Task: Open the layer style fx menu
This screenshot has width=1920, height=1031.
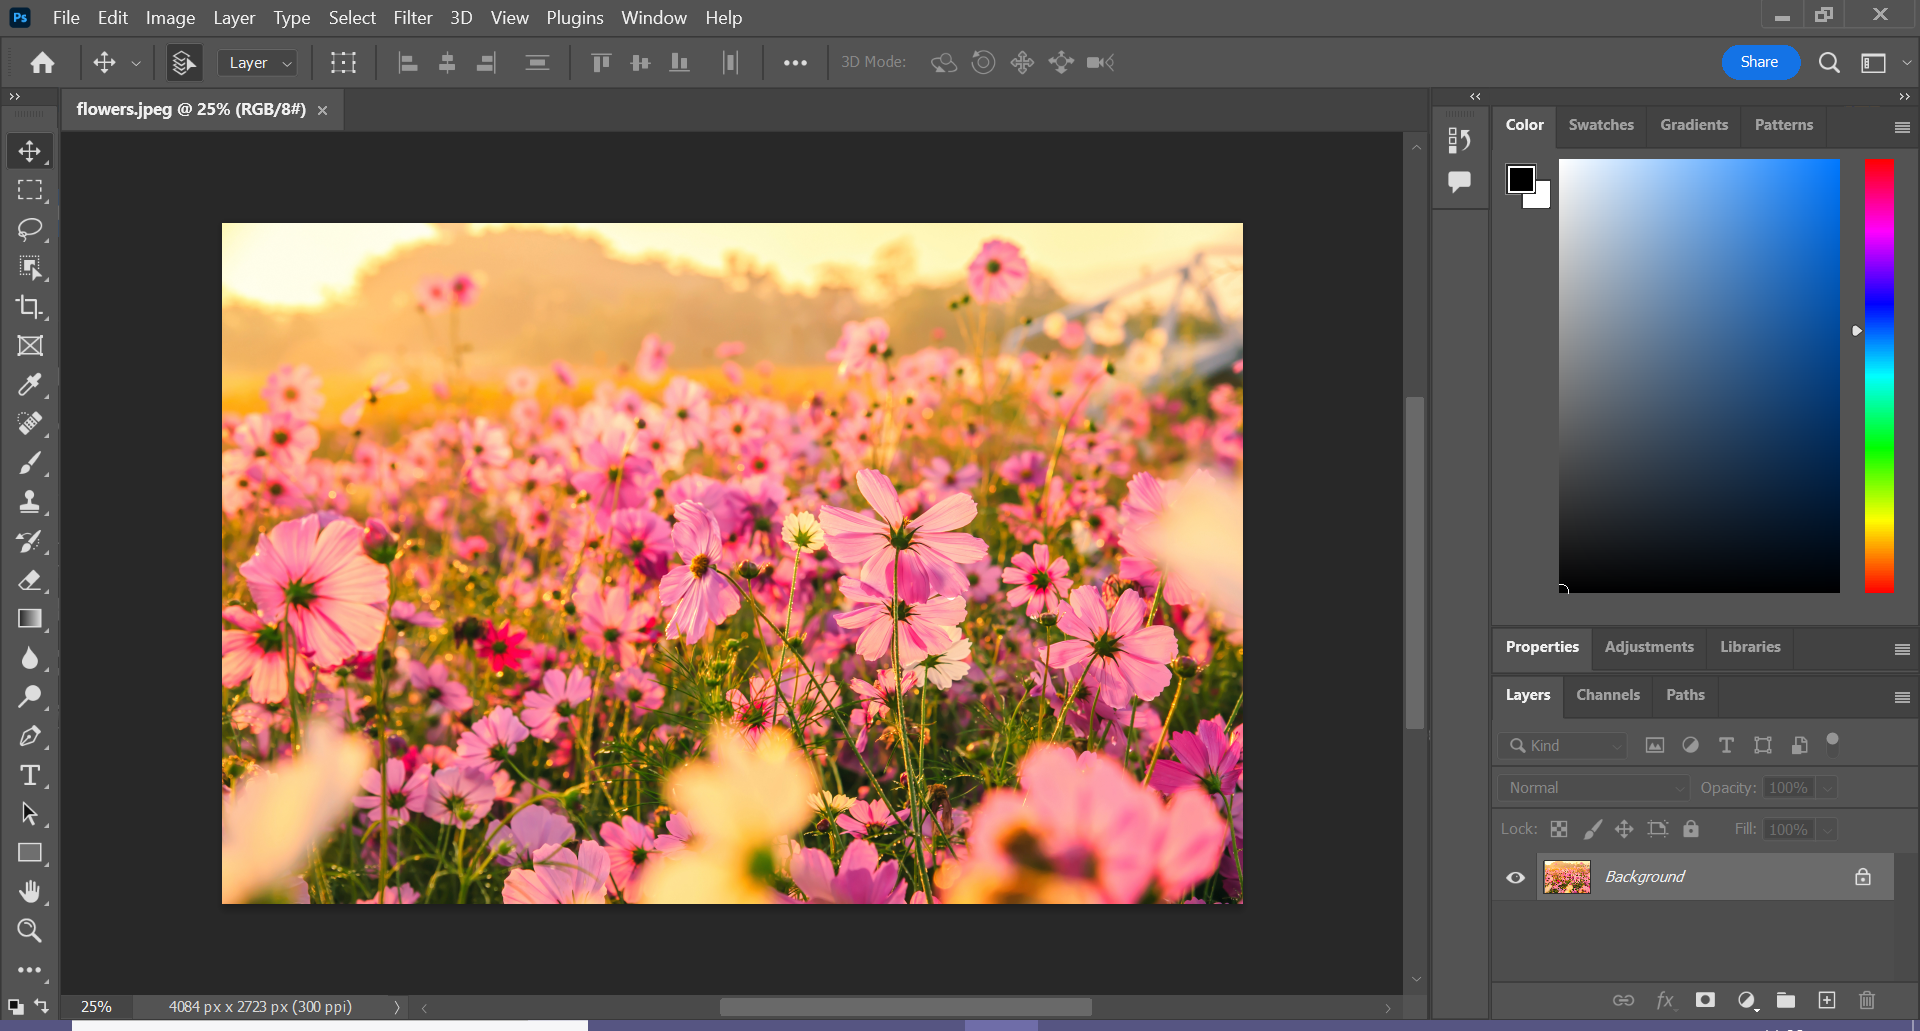Action: click(x=1665, y=1000)
